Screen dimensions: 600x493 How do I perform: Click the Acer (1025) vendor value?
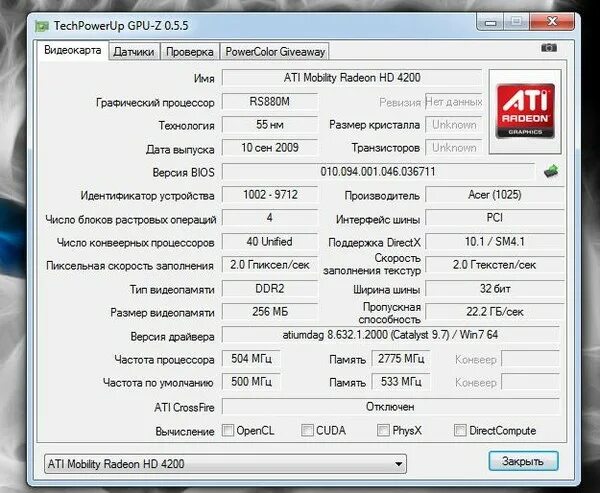pos(495,195)
